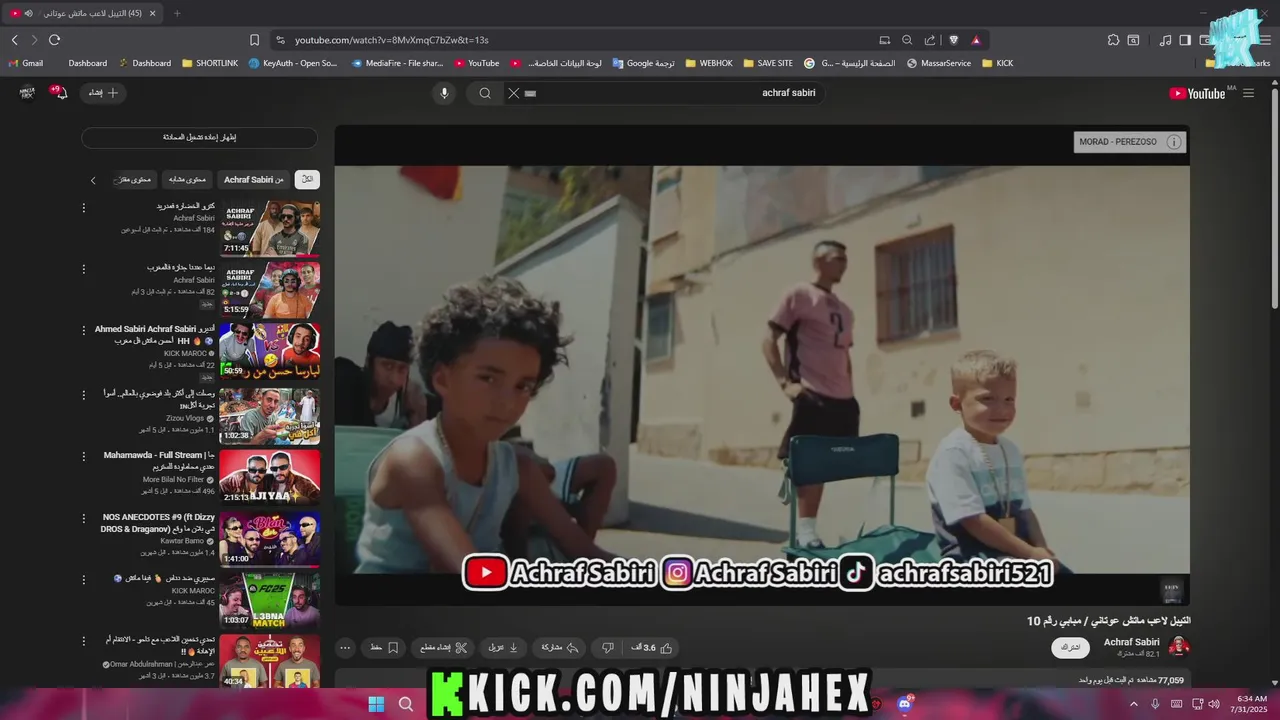
Task: Open options menu for NOS ANECDOTES #9 video
Action: pos(84,518)
